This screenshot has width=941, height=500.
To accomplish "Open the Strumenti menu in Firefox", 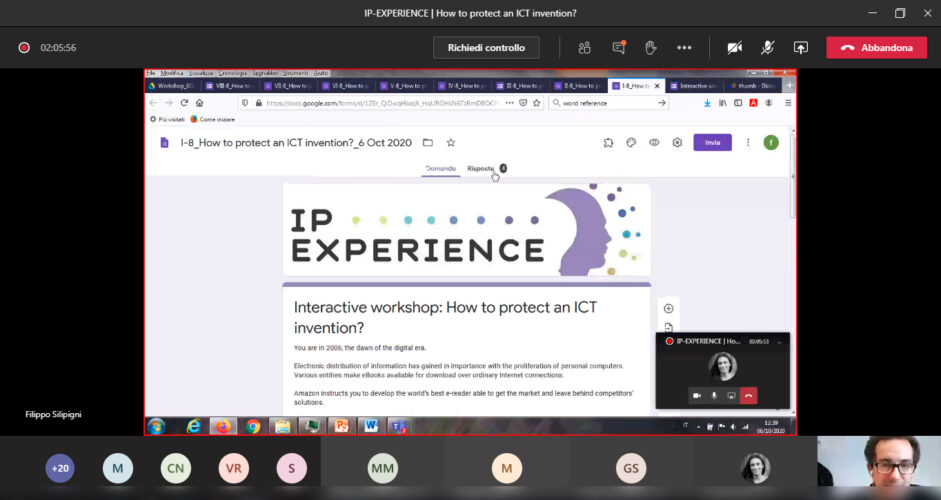I will pyautogui.click(x=296, y=73).
